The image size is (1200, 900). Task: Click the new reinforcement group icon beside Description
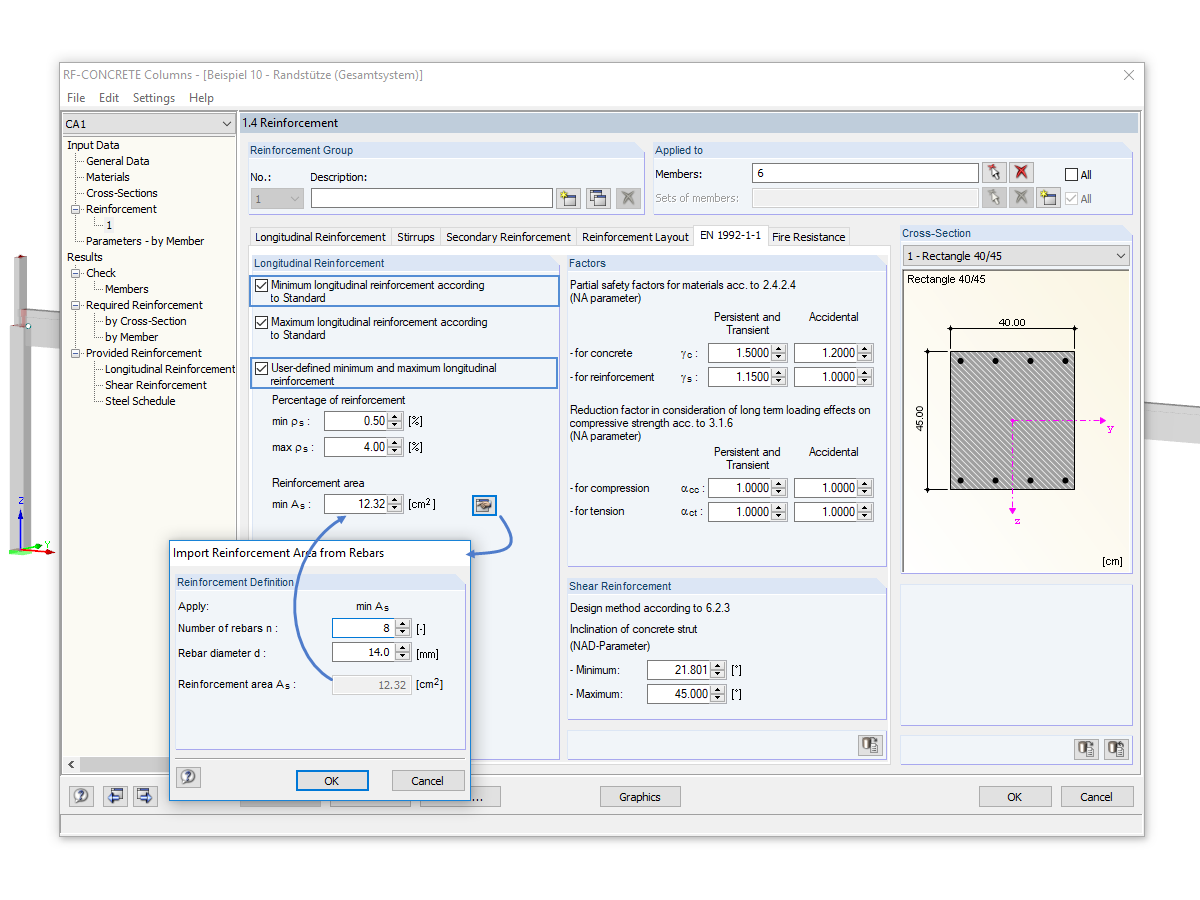pyautogui.click(x=567, y=198)
